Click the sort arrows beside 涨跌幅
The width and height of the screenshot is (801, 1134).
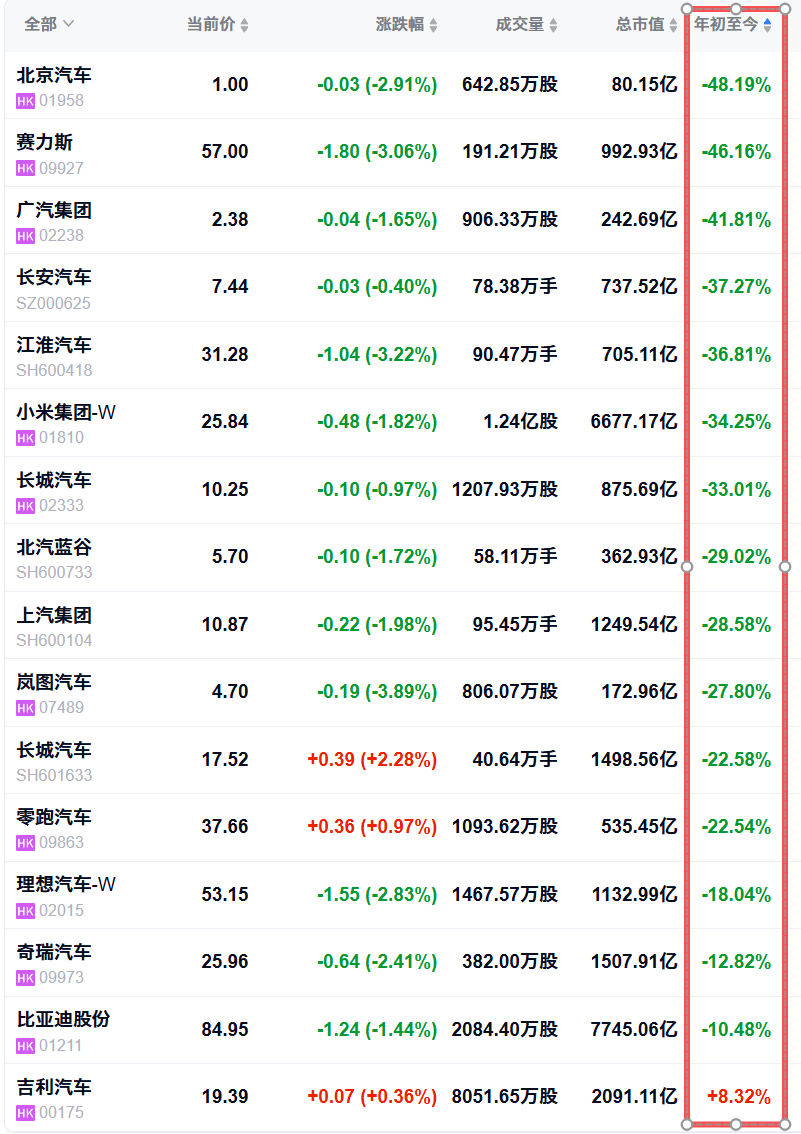point(433,25)
